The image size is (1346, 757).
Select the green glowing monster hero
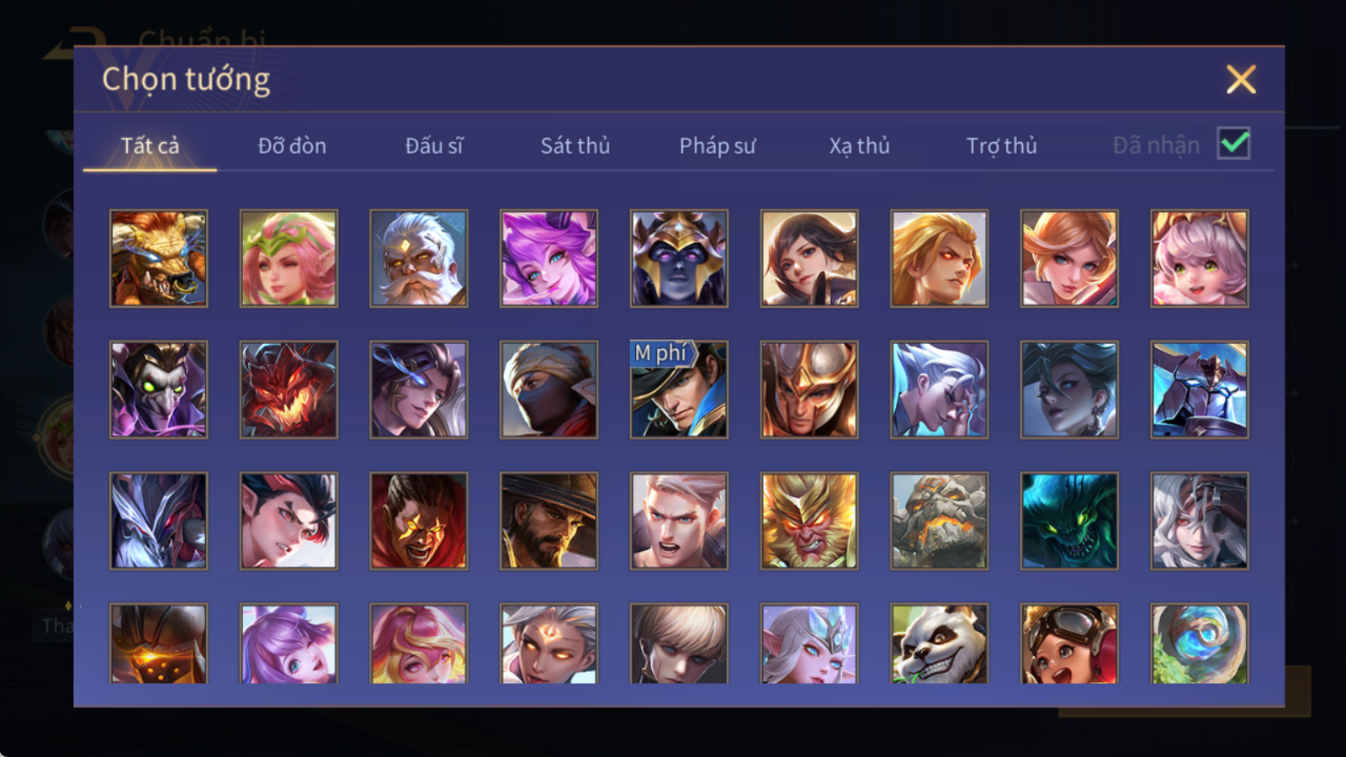tap(1069, 521)
